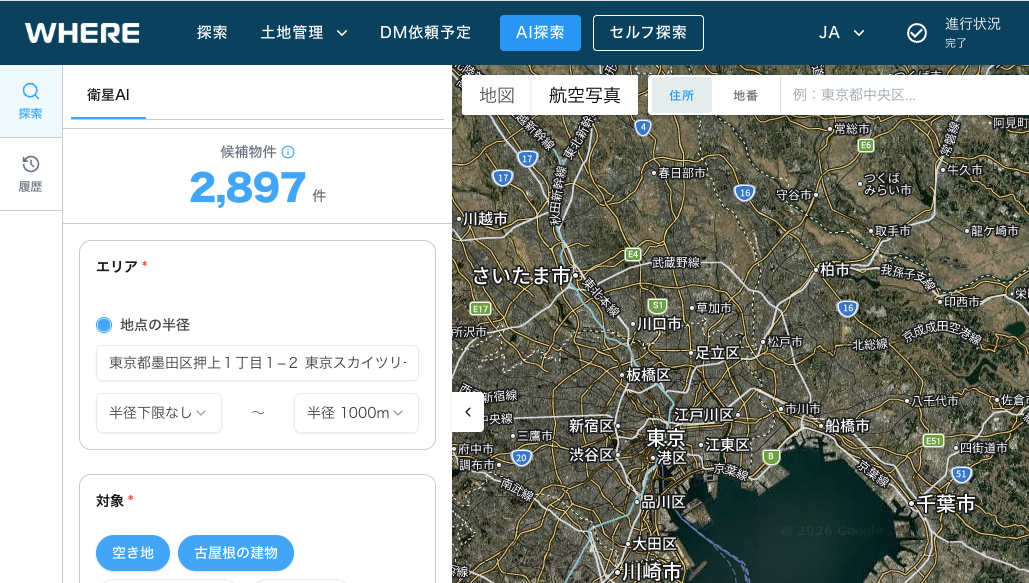Click the E17 expressway marker

[x=480, y=309]
